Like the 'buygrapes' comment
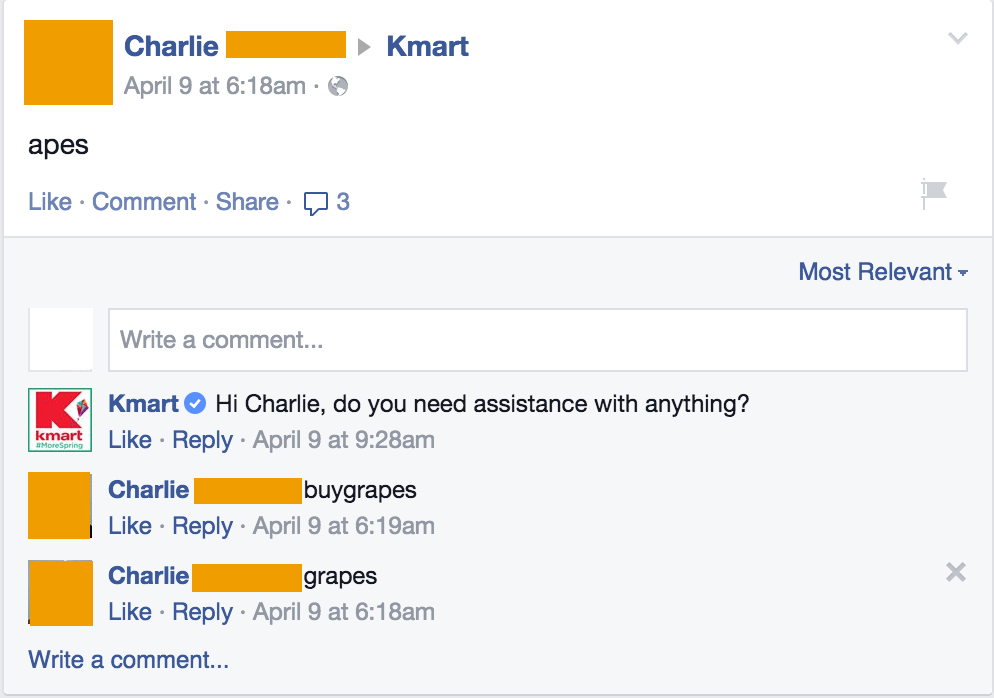 click(x=130, y=526)
